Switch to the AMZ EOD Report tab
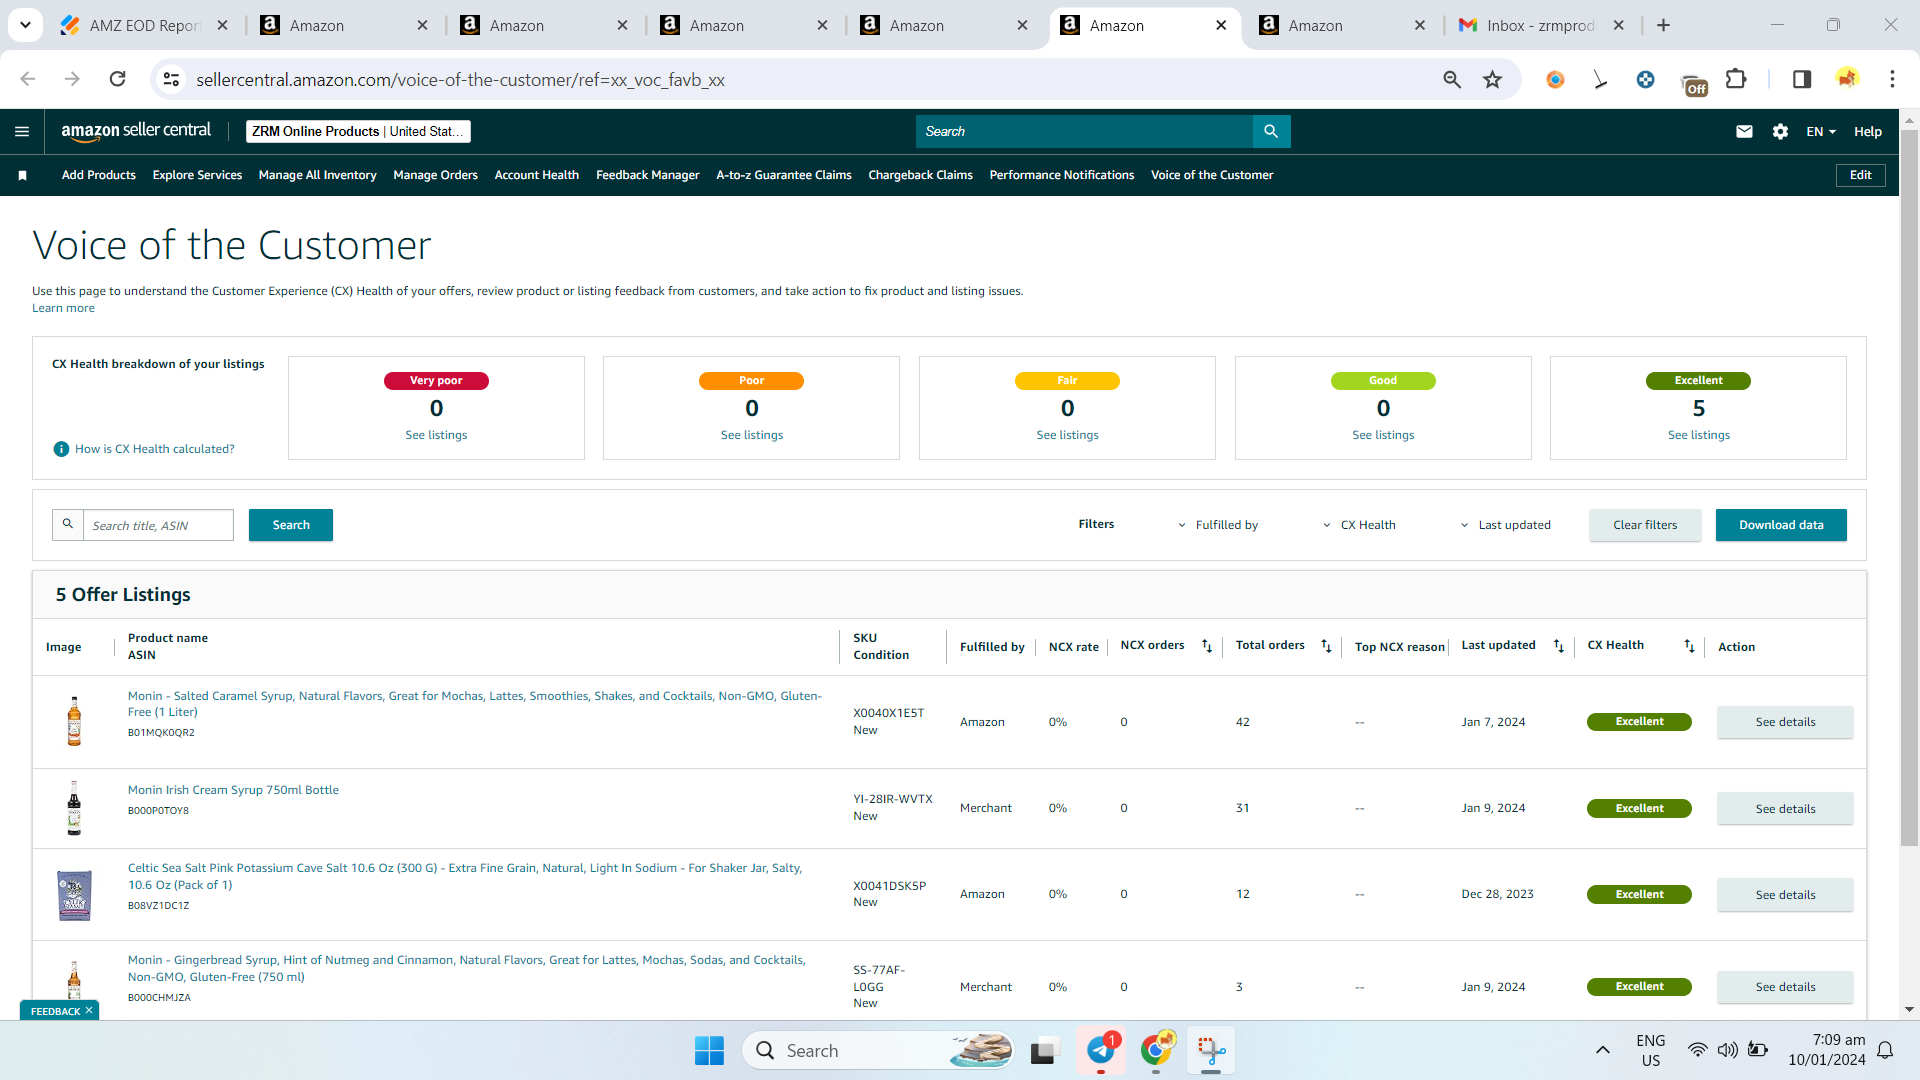This screenshot has height=1080, width=1920. 143,25
